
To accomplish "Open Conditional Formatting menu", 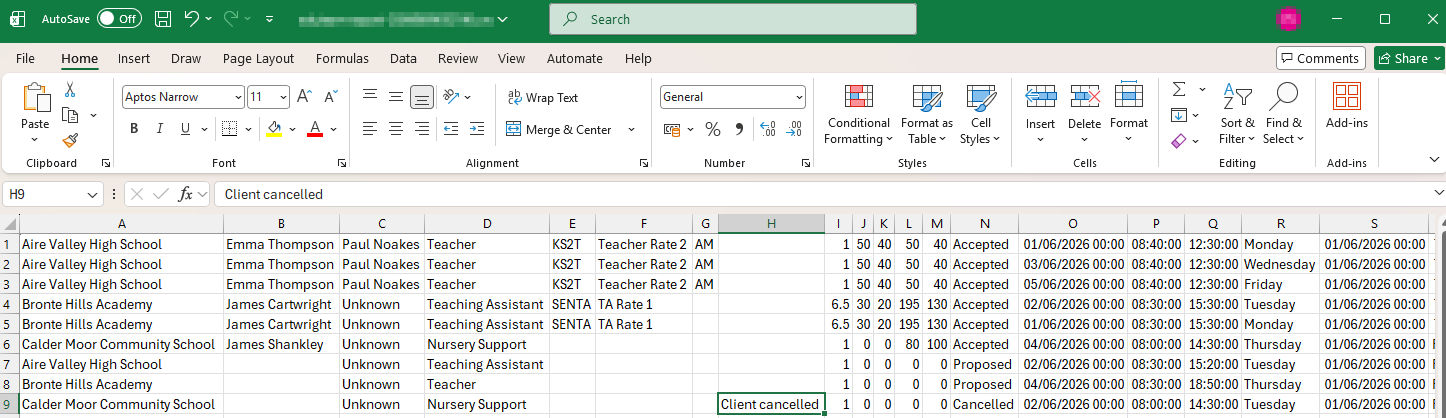I will click(x=858, y=115).
